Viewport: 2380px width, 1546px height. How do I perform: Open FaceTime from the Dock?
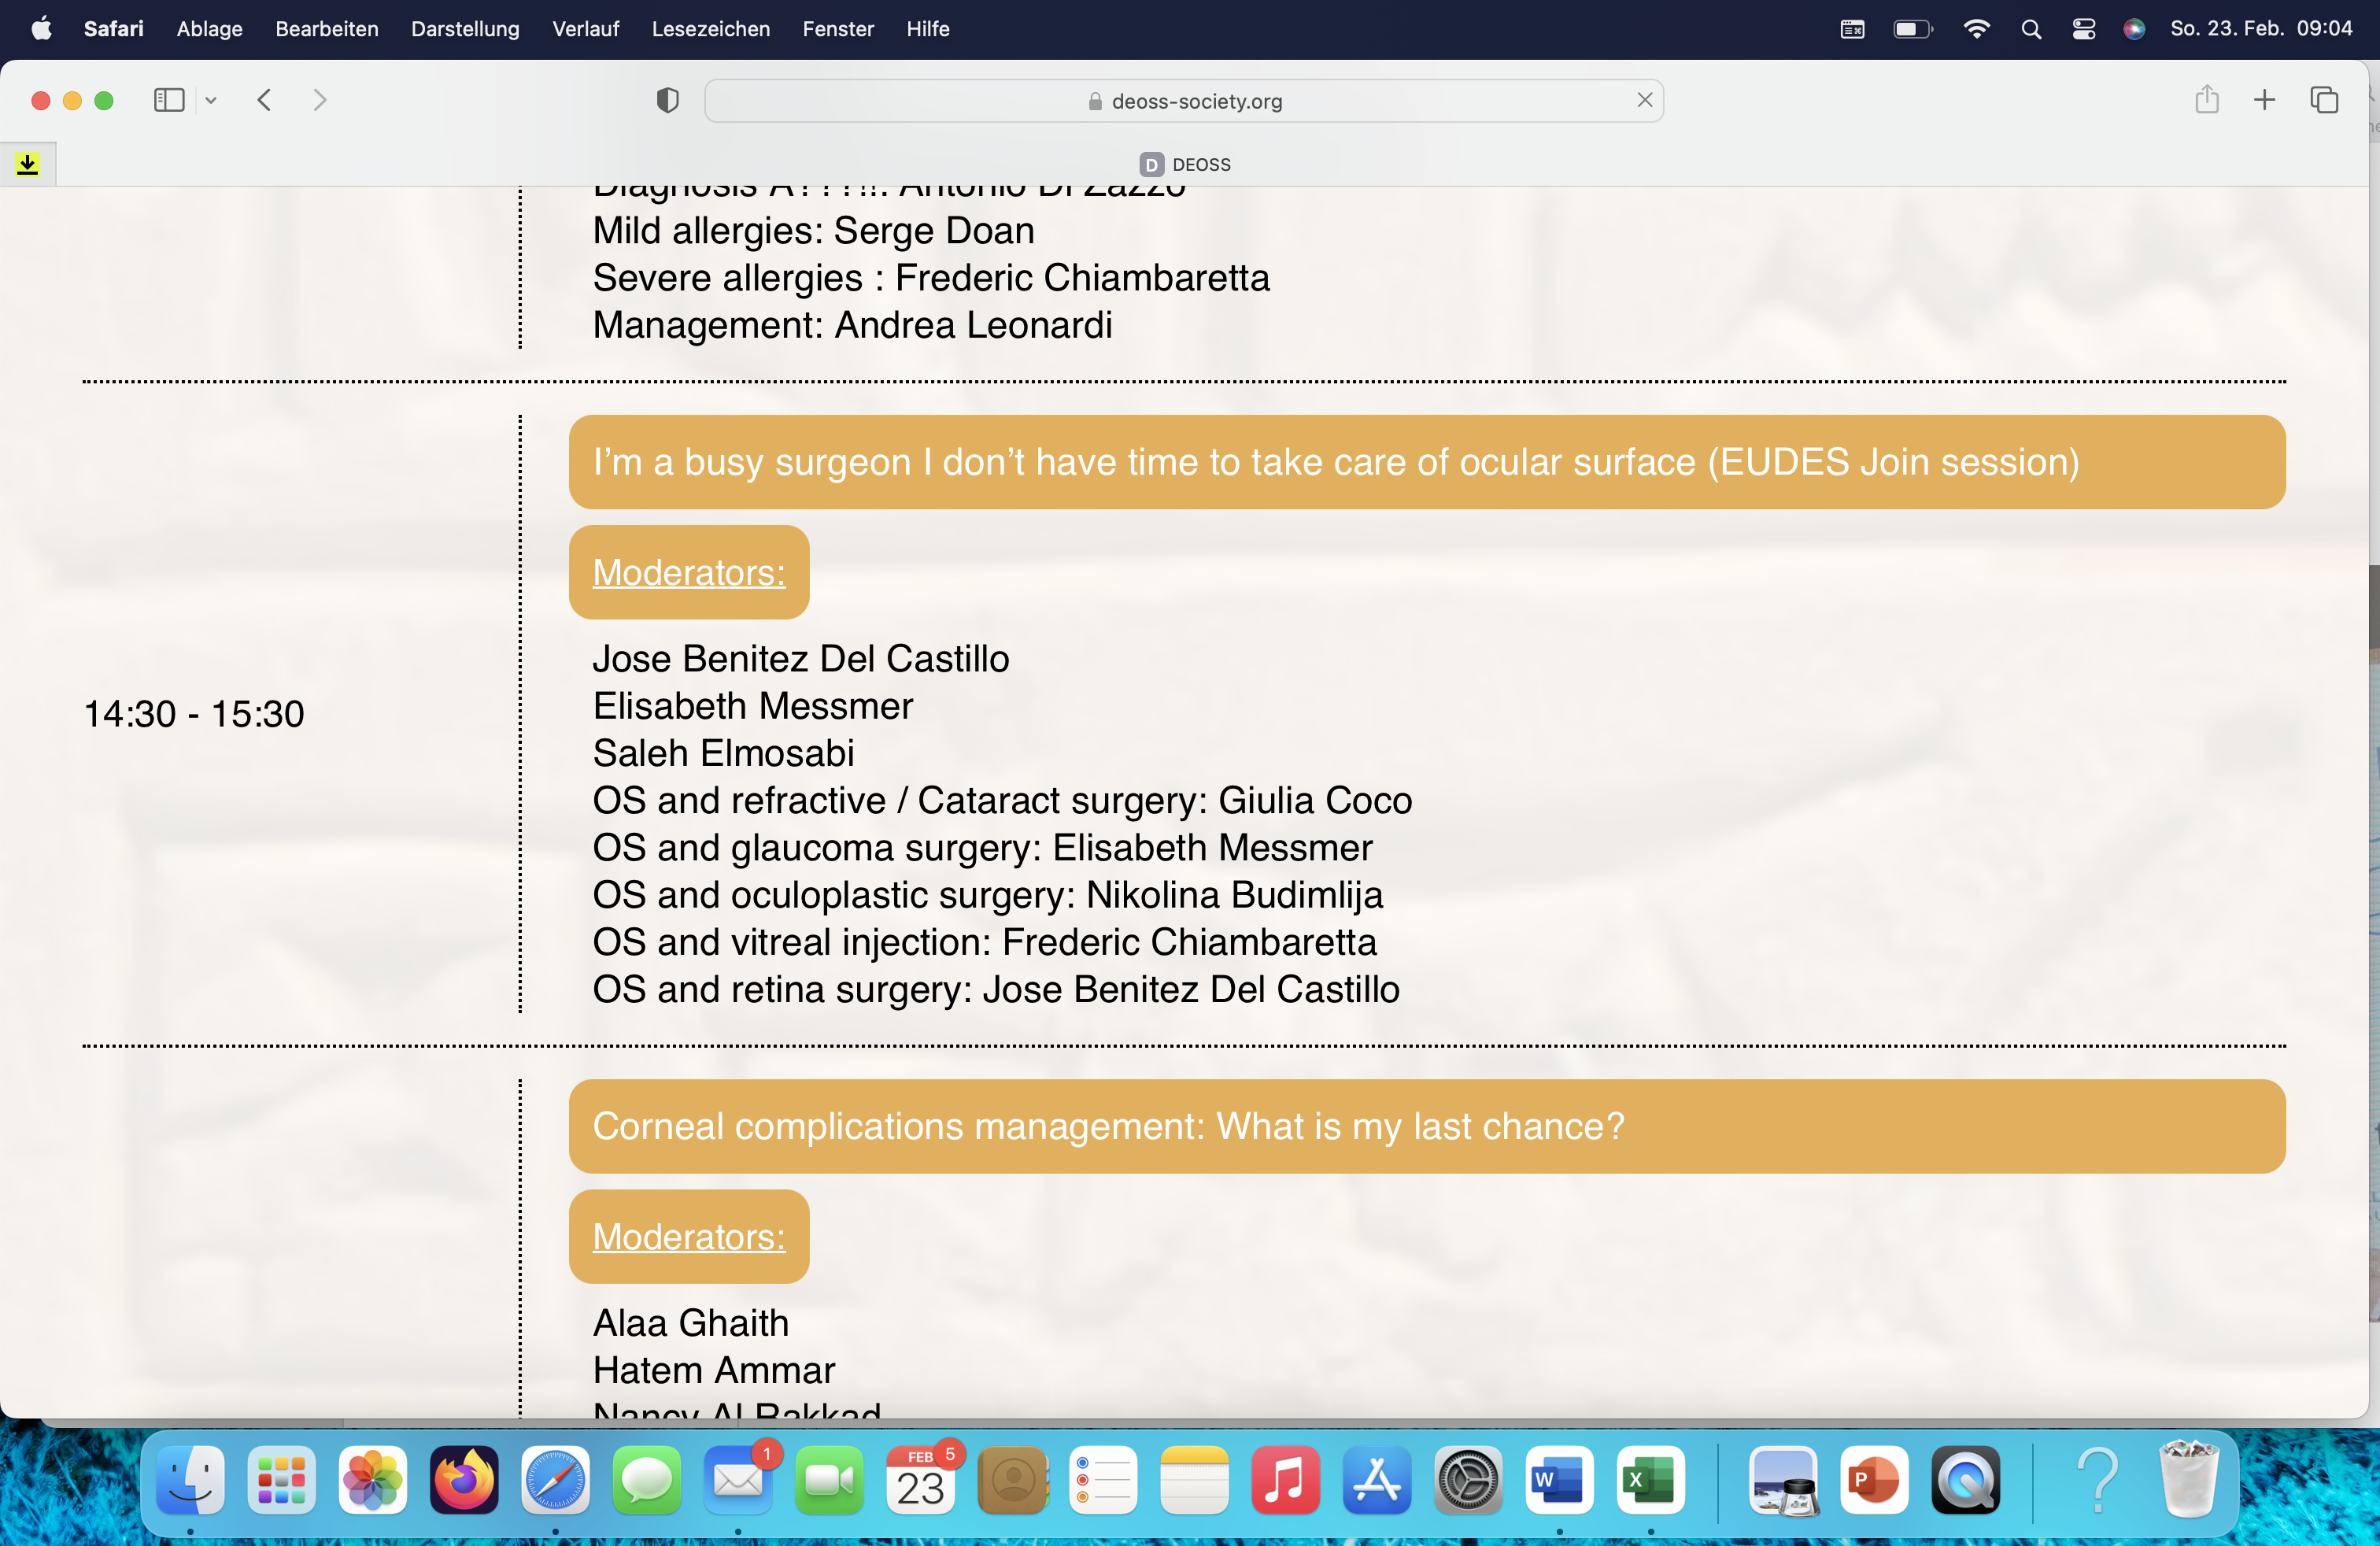click(x=829, y=1479)
